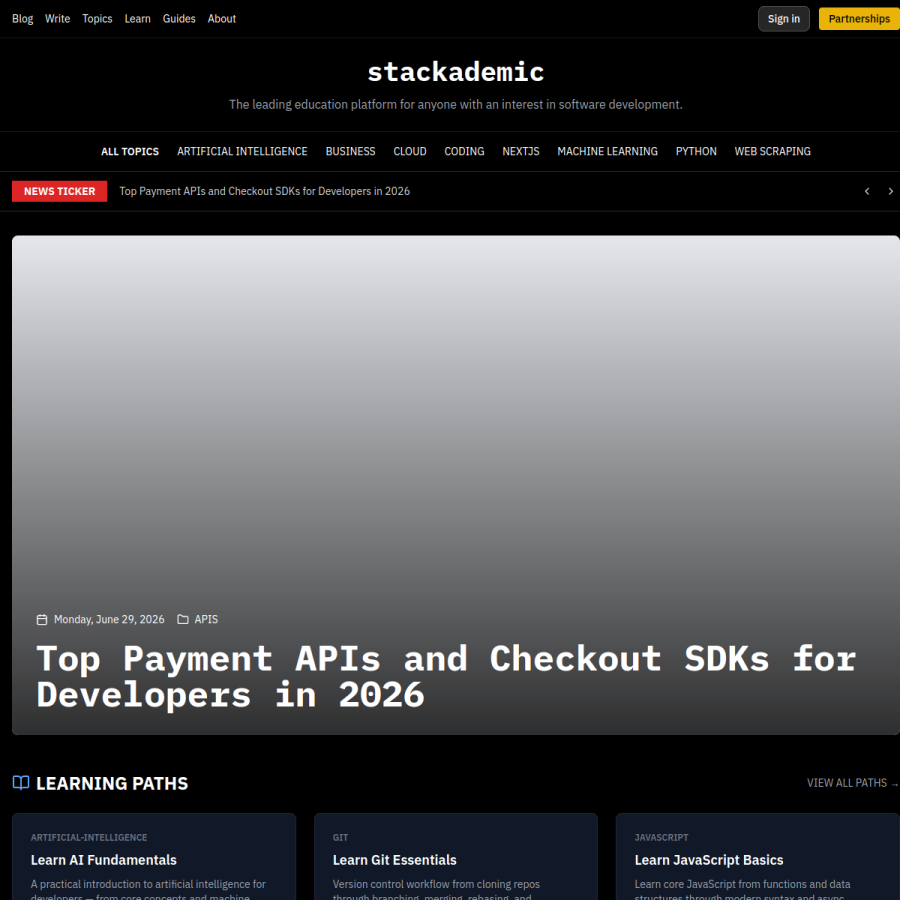Click the red News Ticker label
The image size is (900, 900).
click(x=60, y=191)
